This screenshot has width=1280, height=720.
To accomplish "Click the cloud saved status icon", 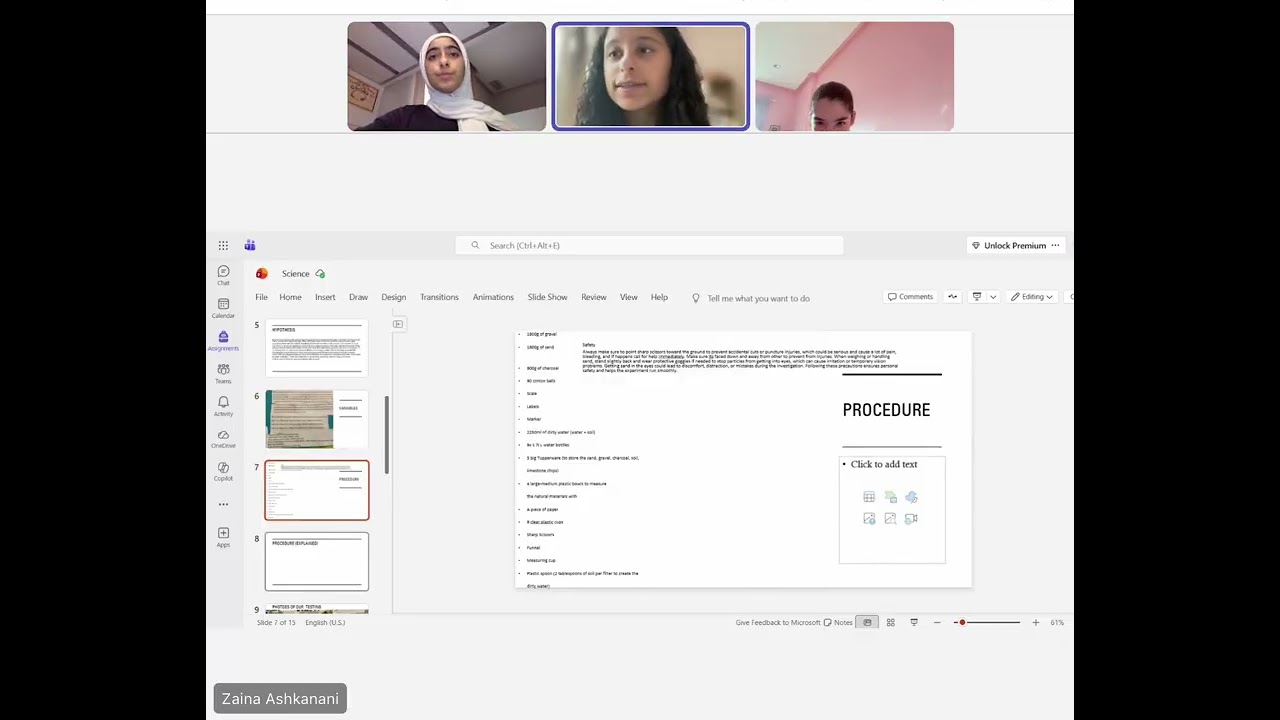I will pyautogui.click(x=320, y=273).
